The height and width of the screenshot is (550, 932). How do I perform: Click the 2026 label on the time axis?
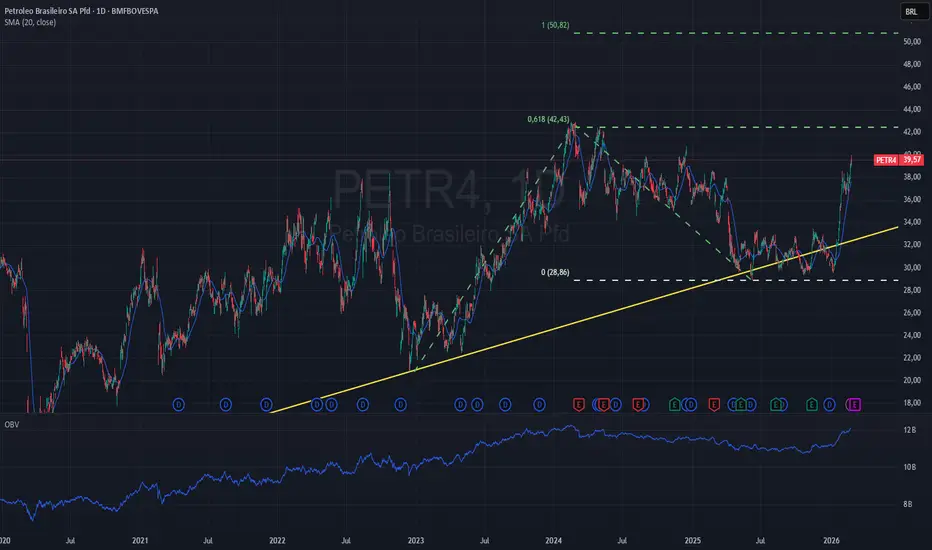coord(831,540)
